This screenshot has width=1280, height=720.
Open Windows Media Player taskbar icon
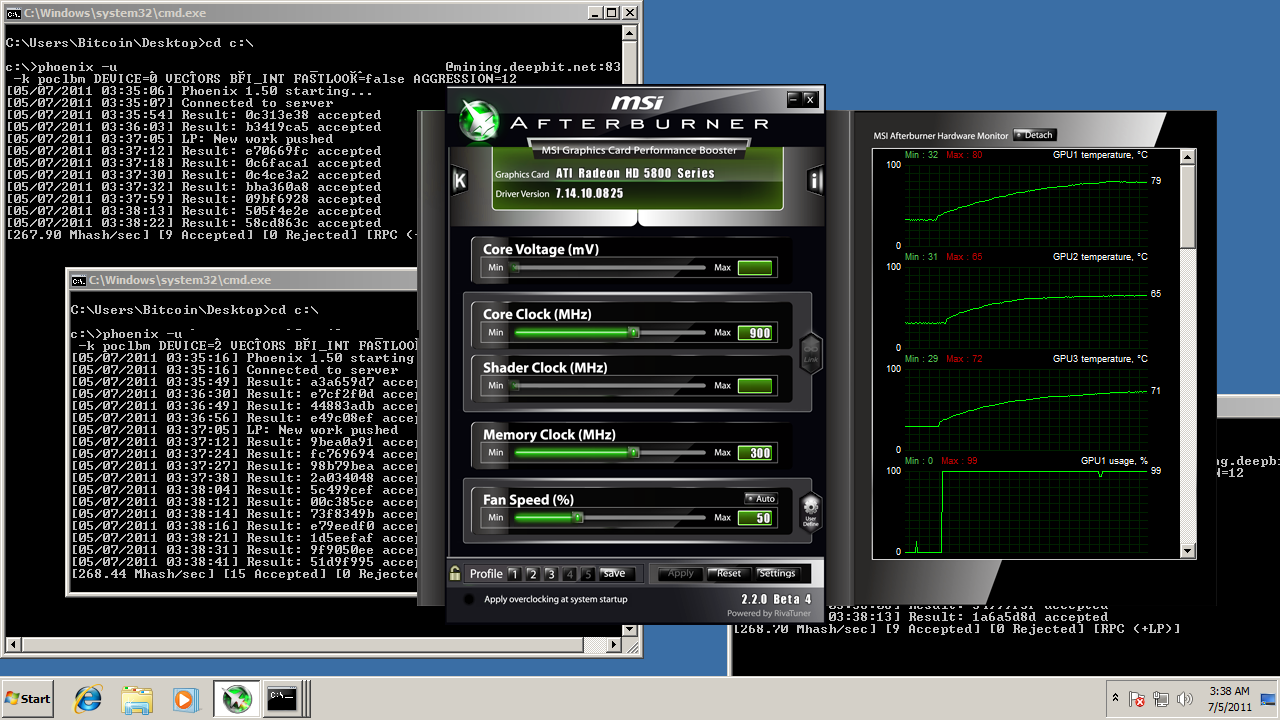185,699
